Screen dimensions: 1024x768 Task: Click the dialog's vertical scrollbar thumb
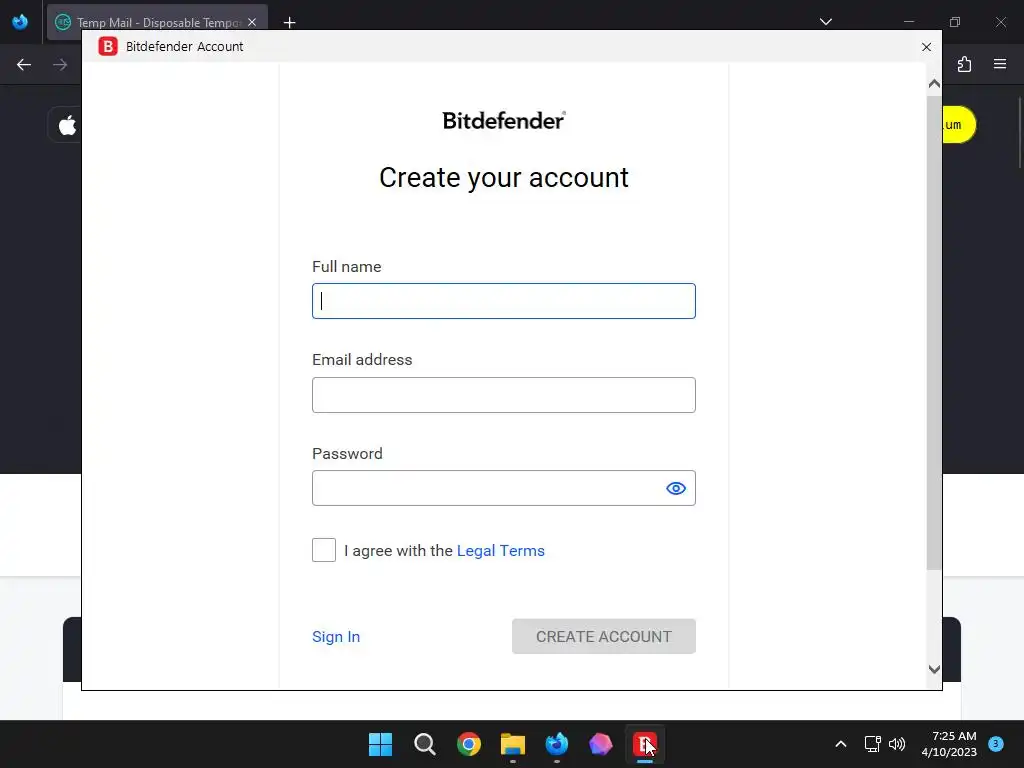pos(934,332)
